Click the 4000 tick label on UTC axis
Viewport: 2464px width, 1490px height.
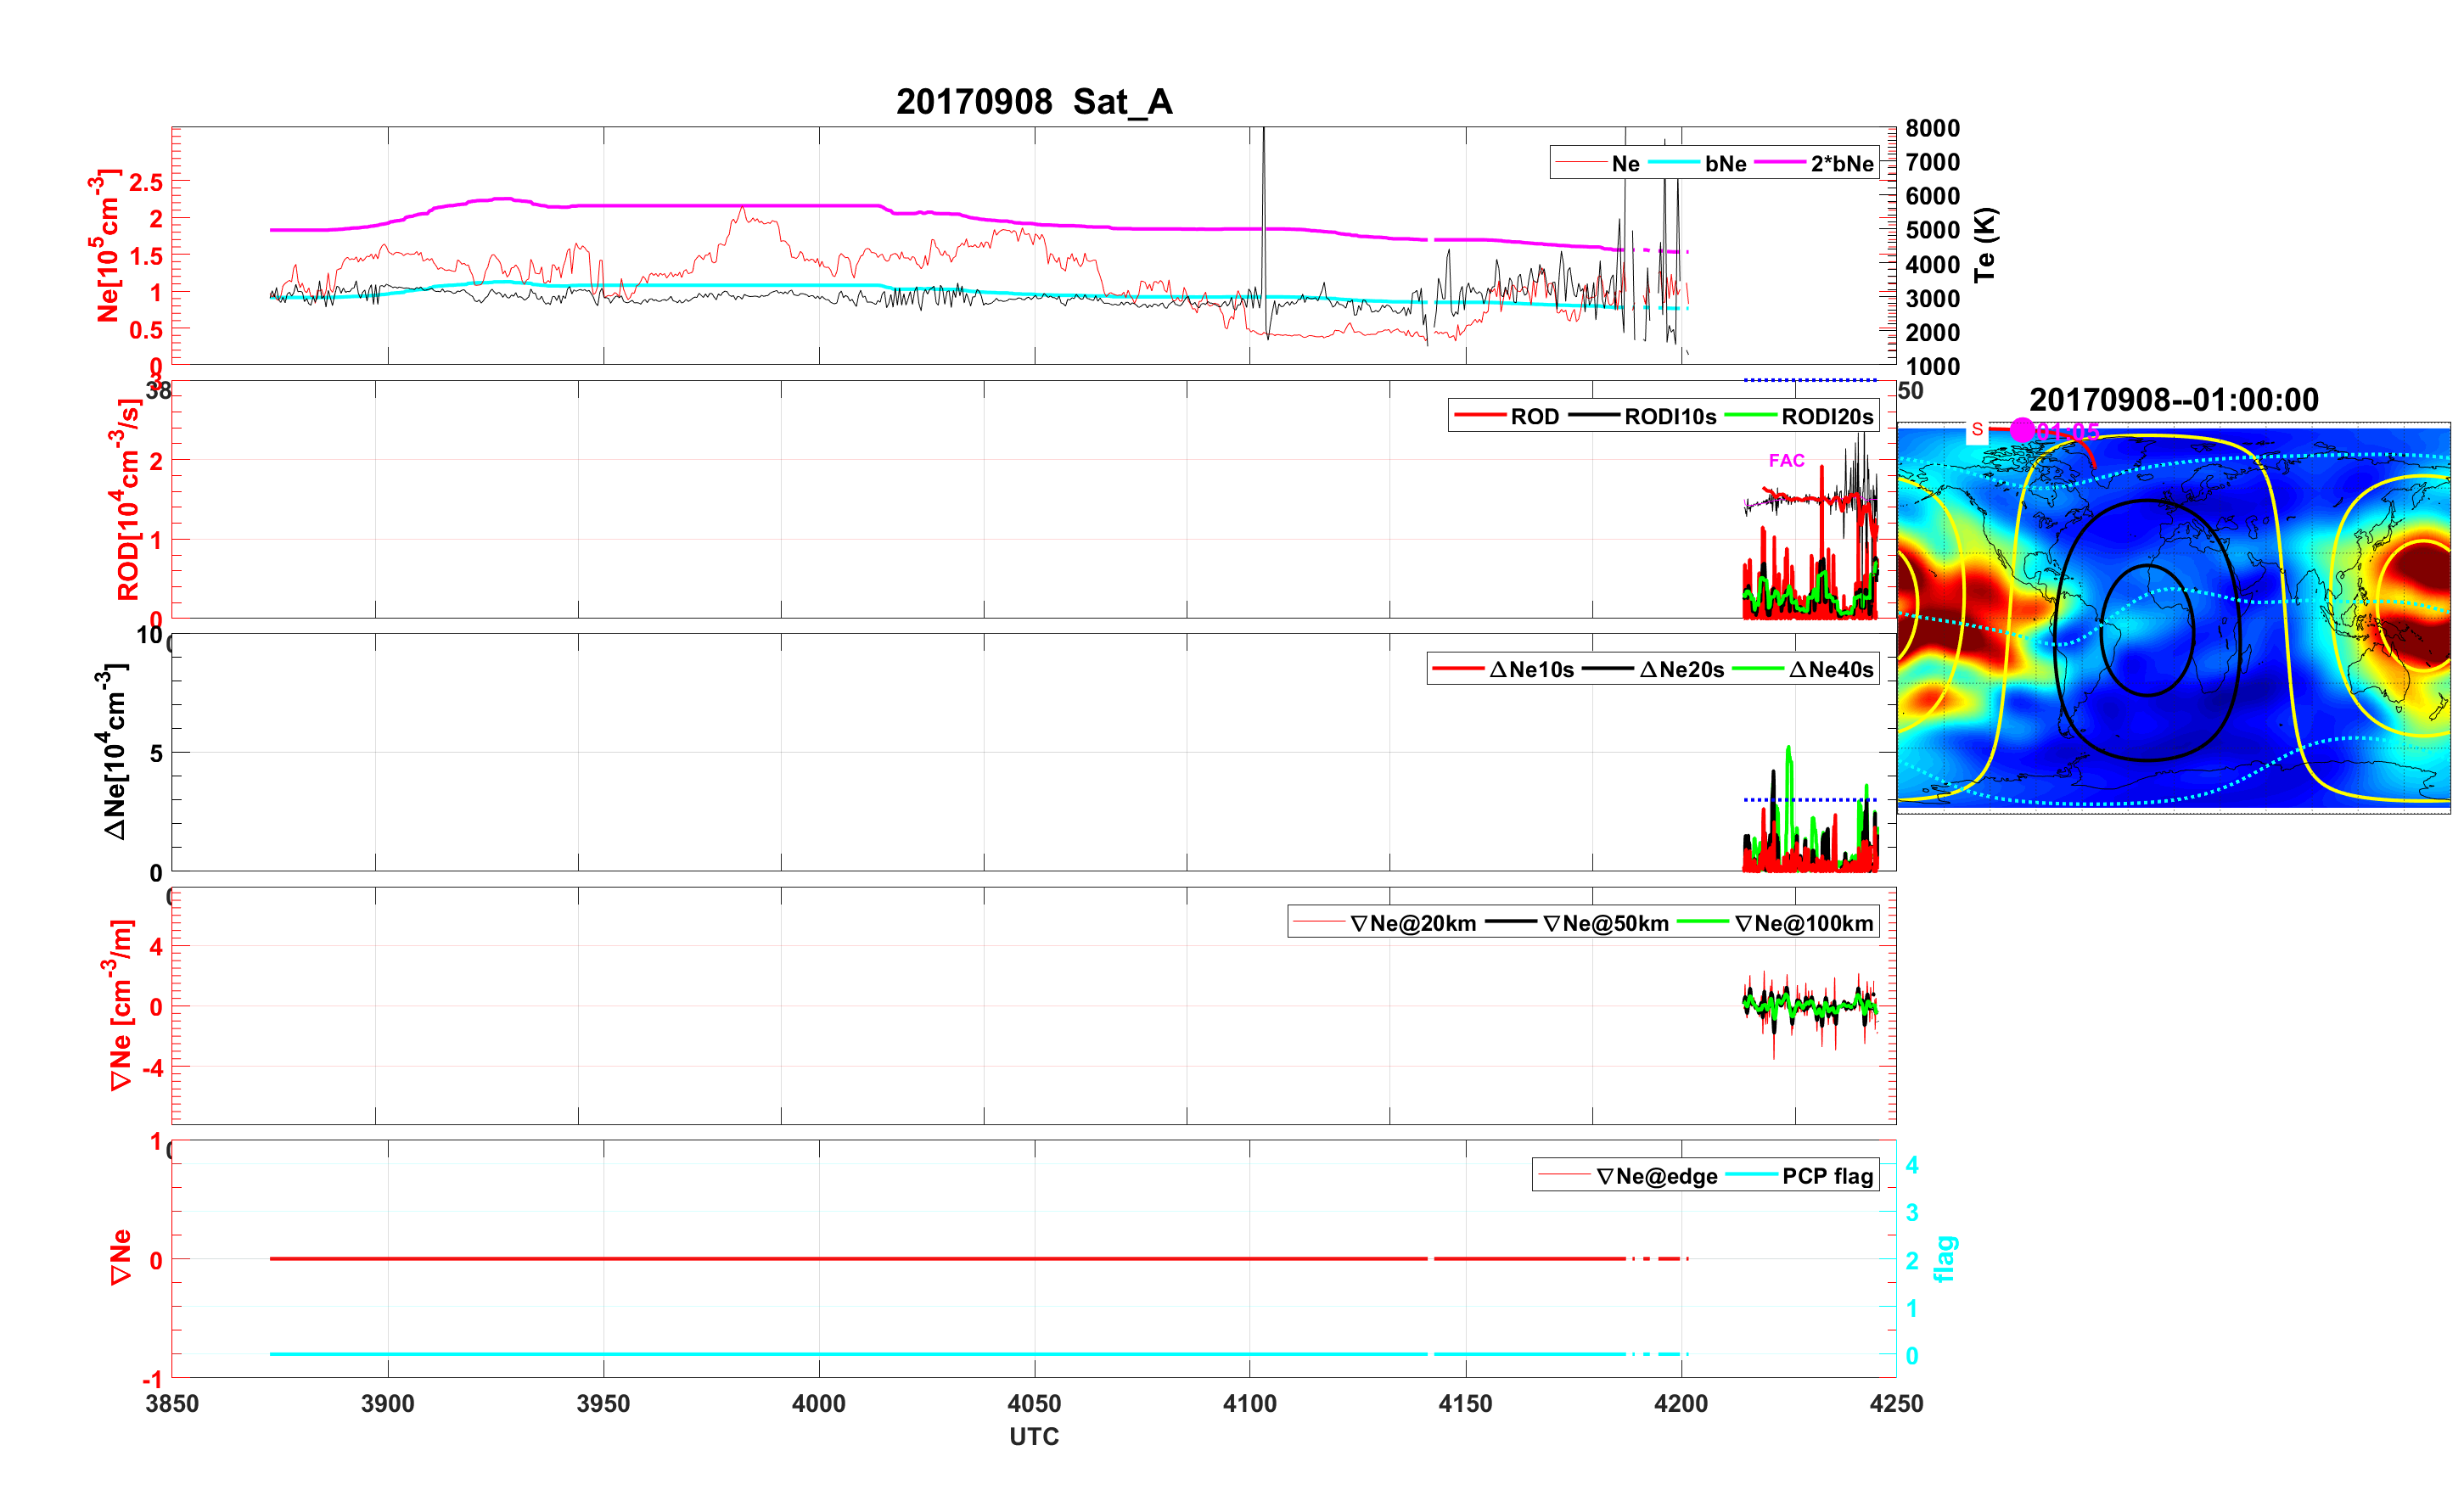[x=818, y=1404]
